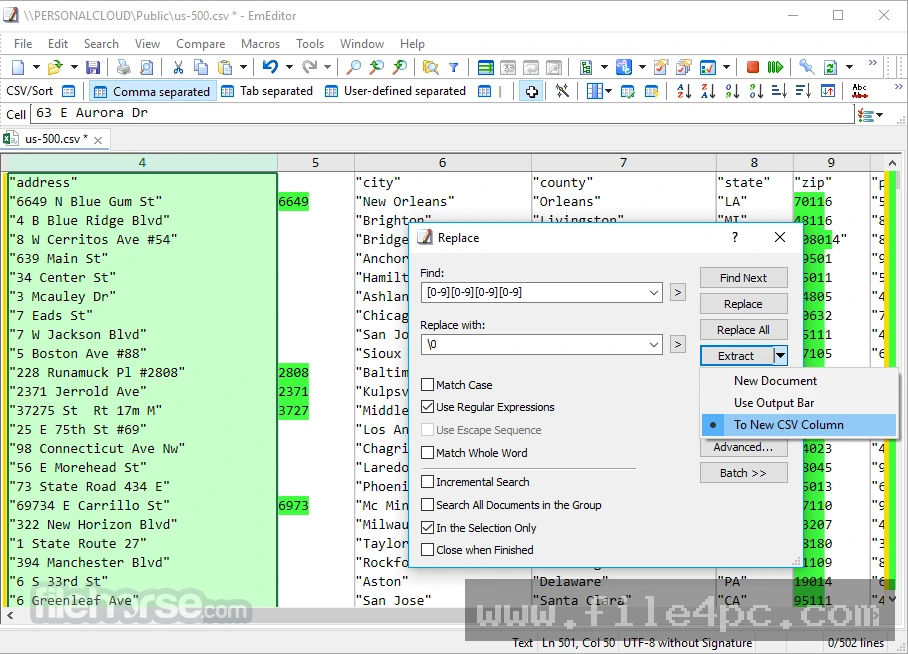Select Tab separated mode
908x654 pixels.
[268, 92]
